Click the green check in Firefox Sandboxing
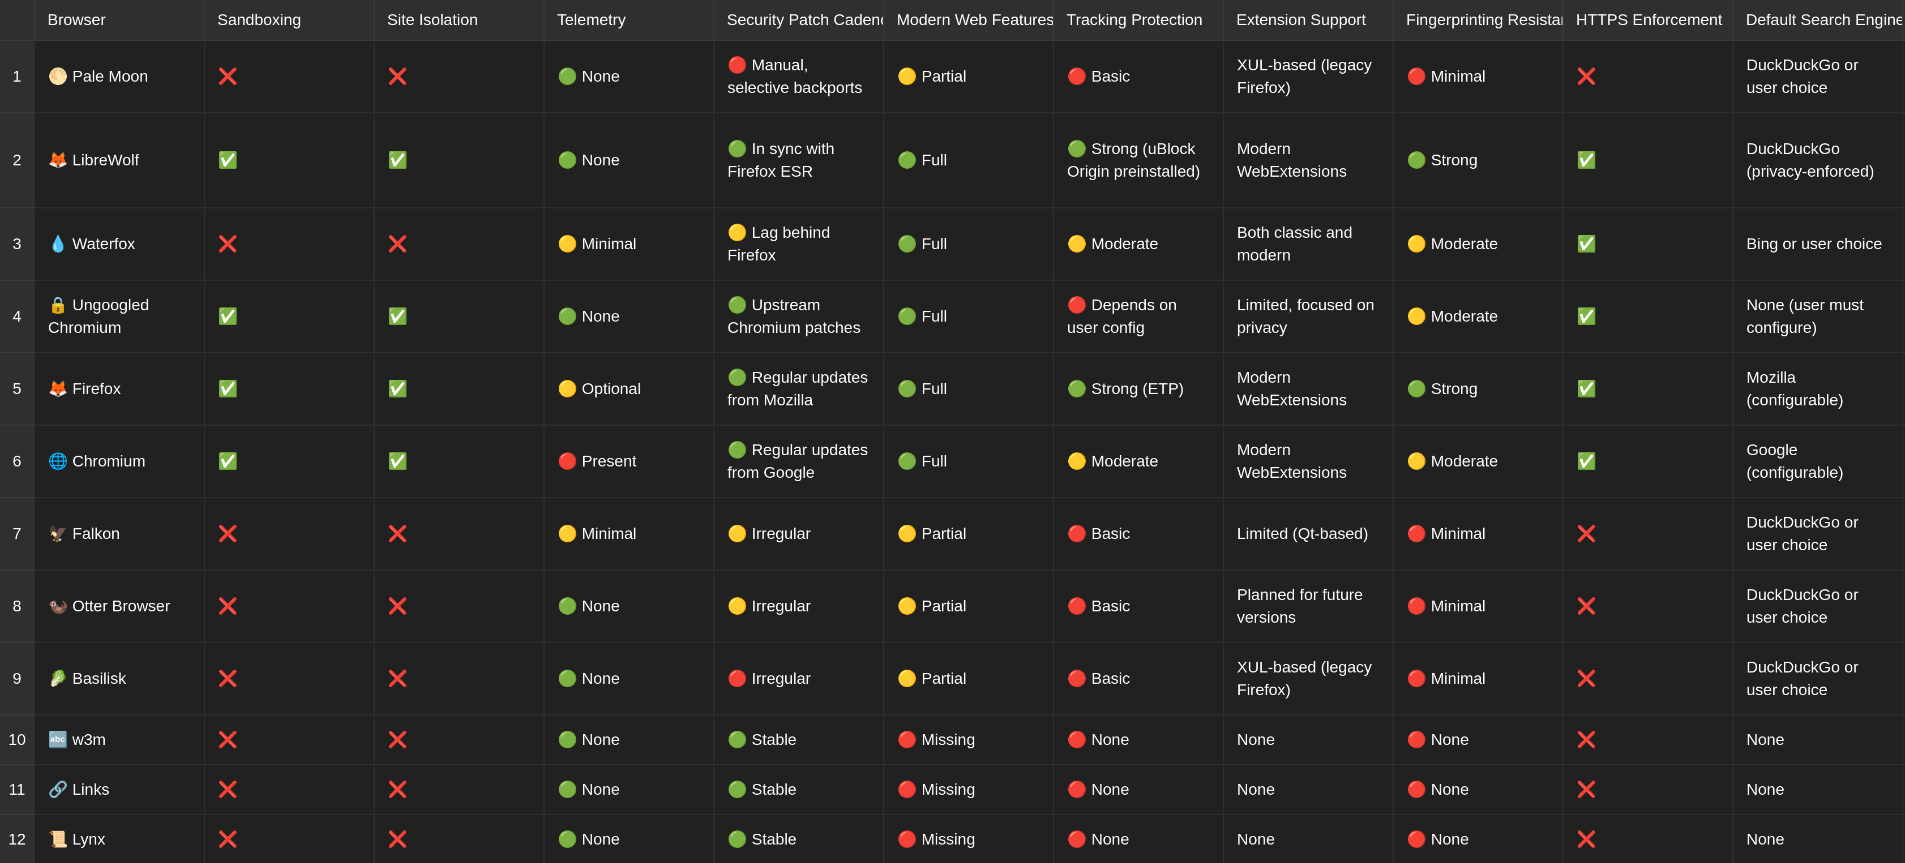This screenshot has width=1905, height=863. 228,389
